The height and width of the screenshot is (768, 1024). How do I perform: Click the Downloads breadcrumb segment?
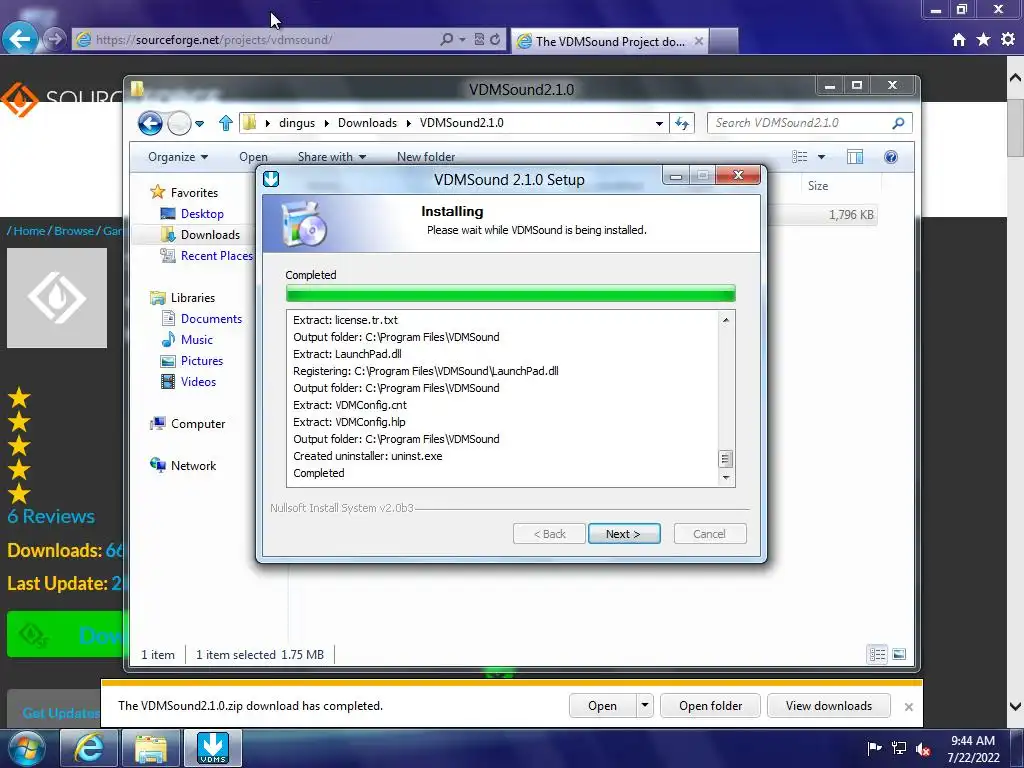click(367, 123)
